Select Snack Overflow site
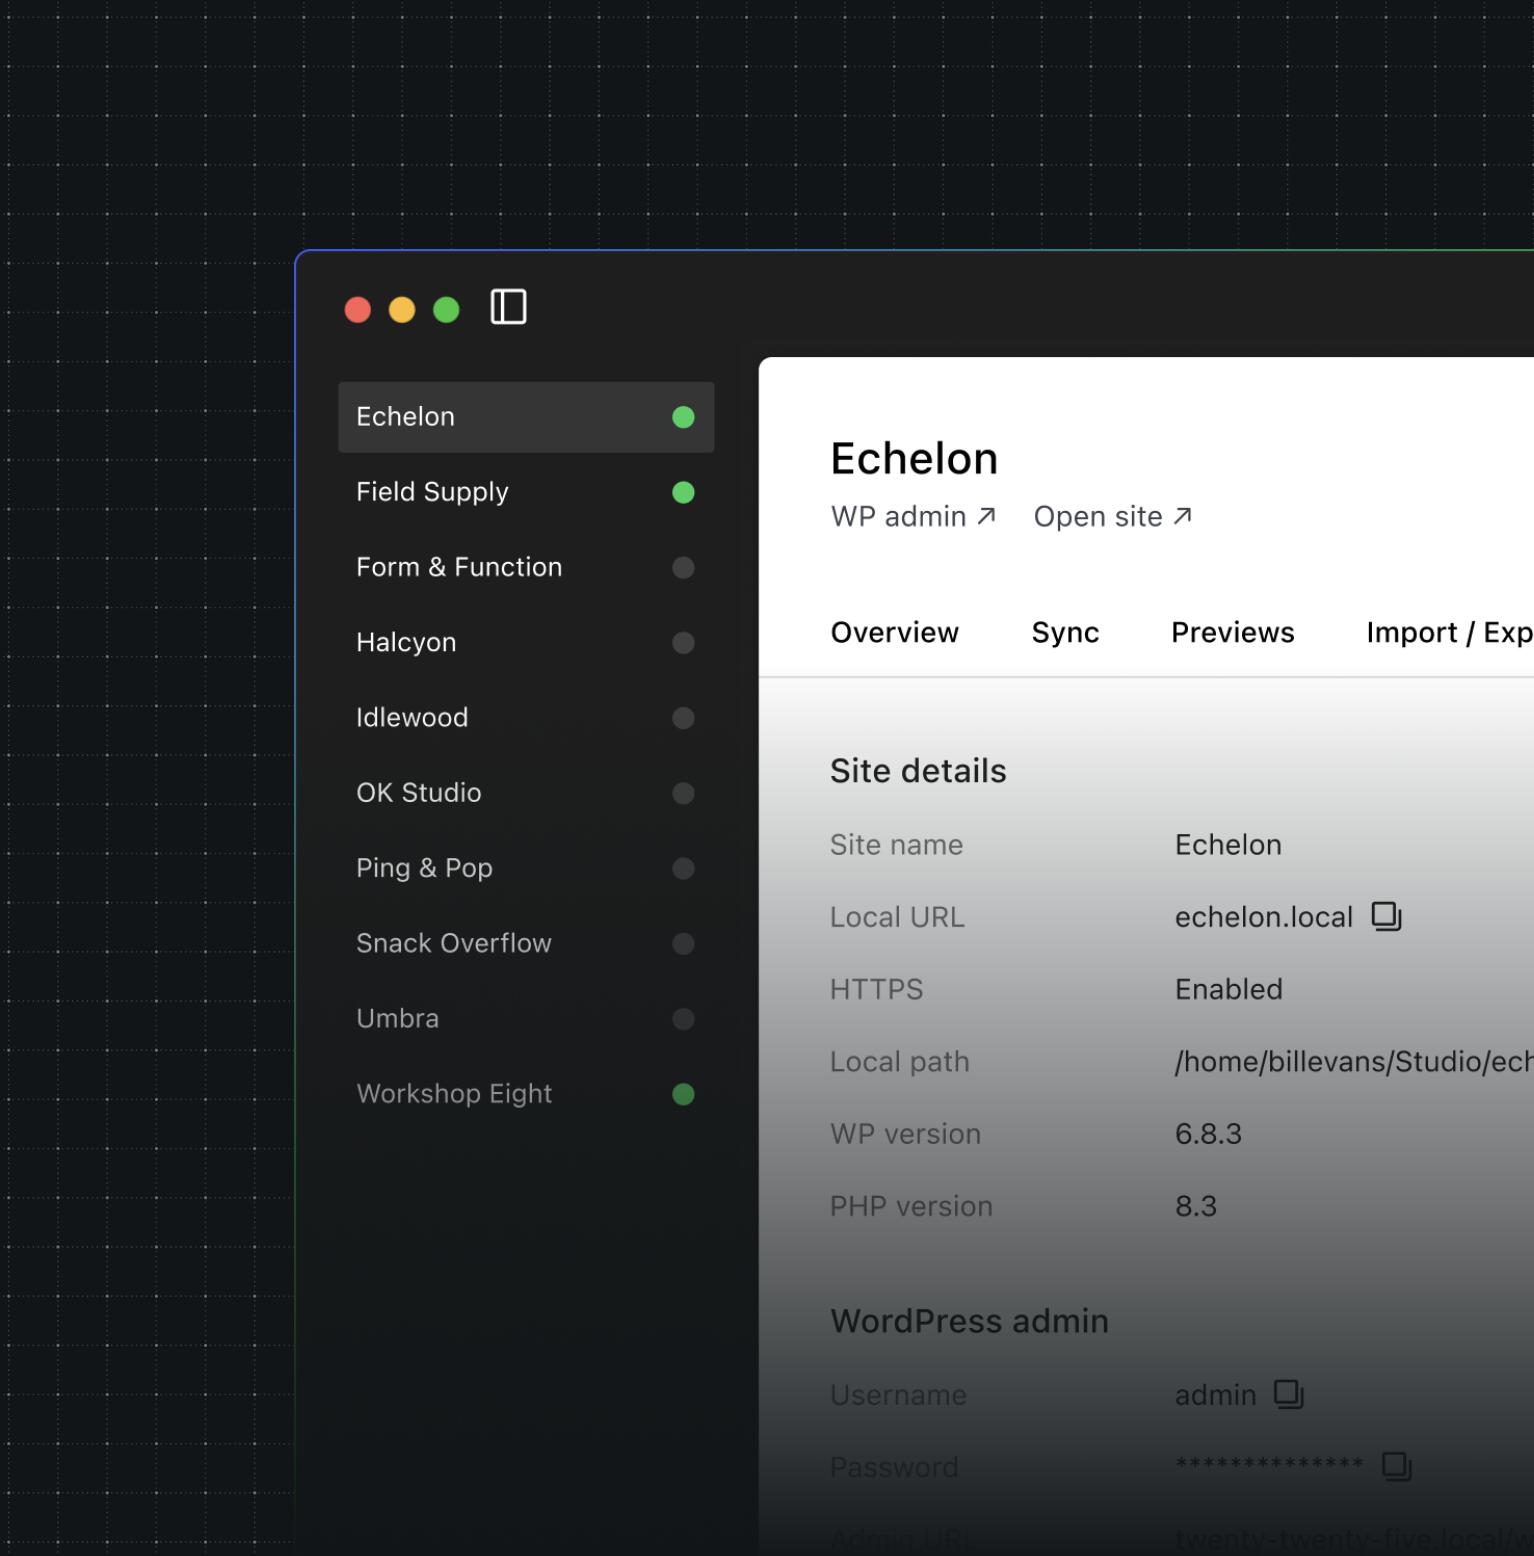Screen dimensions: 1534x1556 coord(526,943)
